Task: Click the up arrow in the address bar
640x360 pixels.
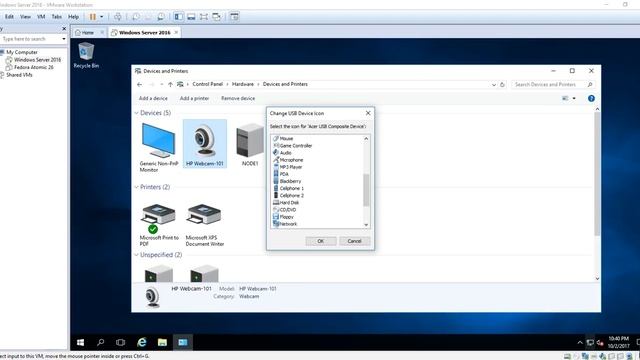Action: [x=170, y=84]
